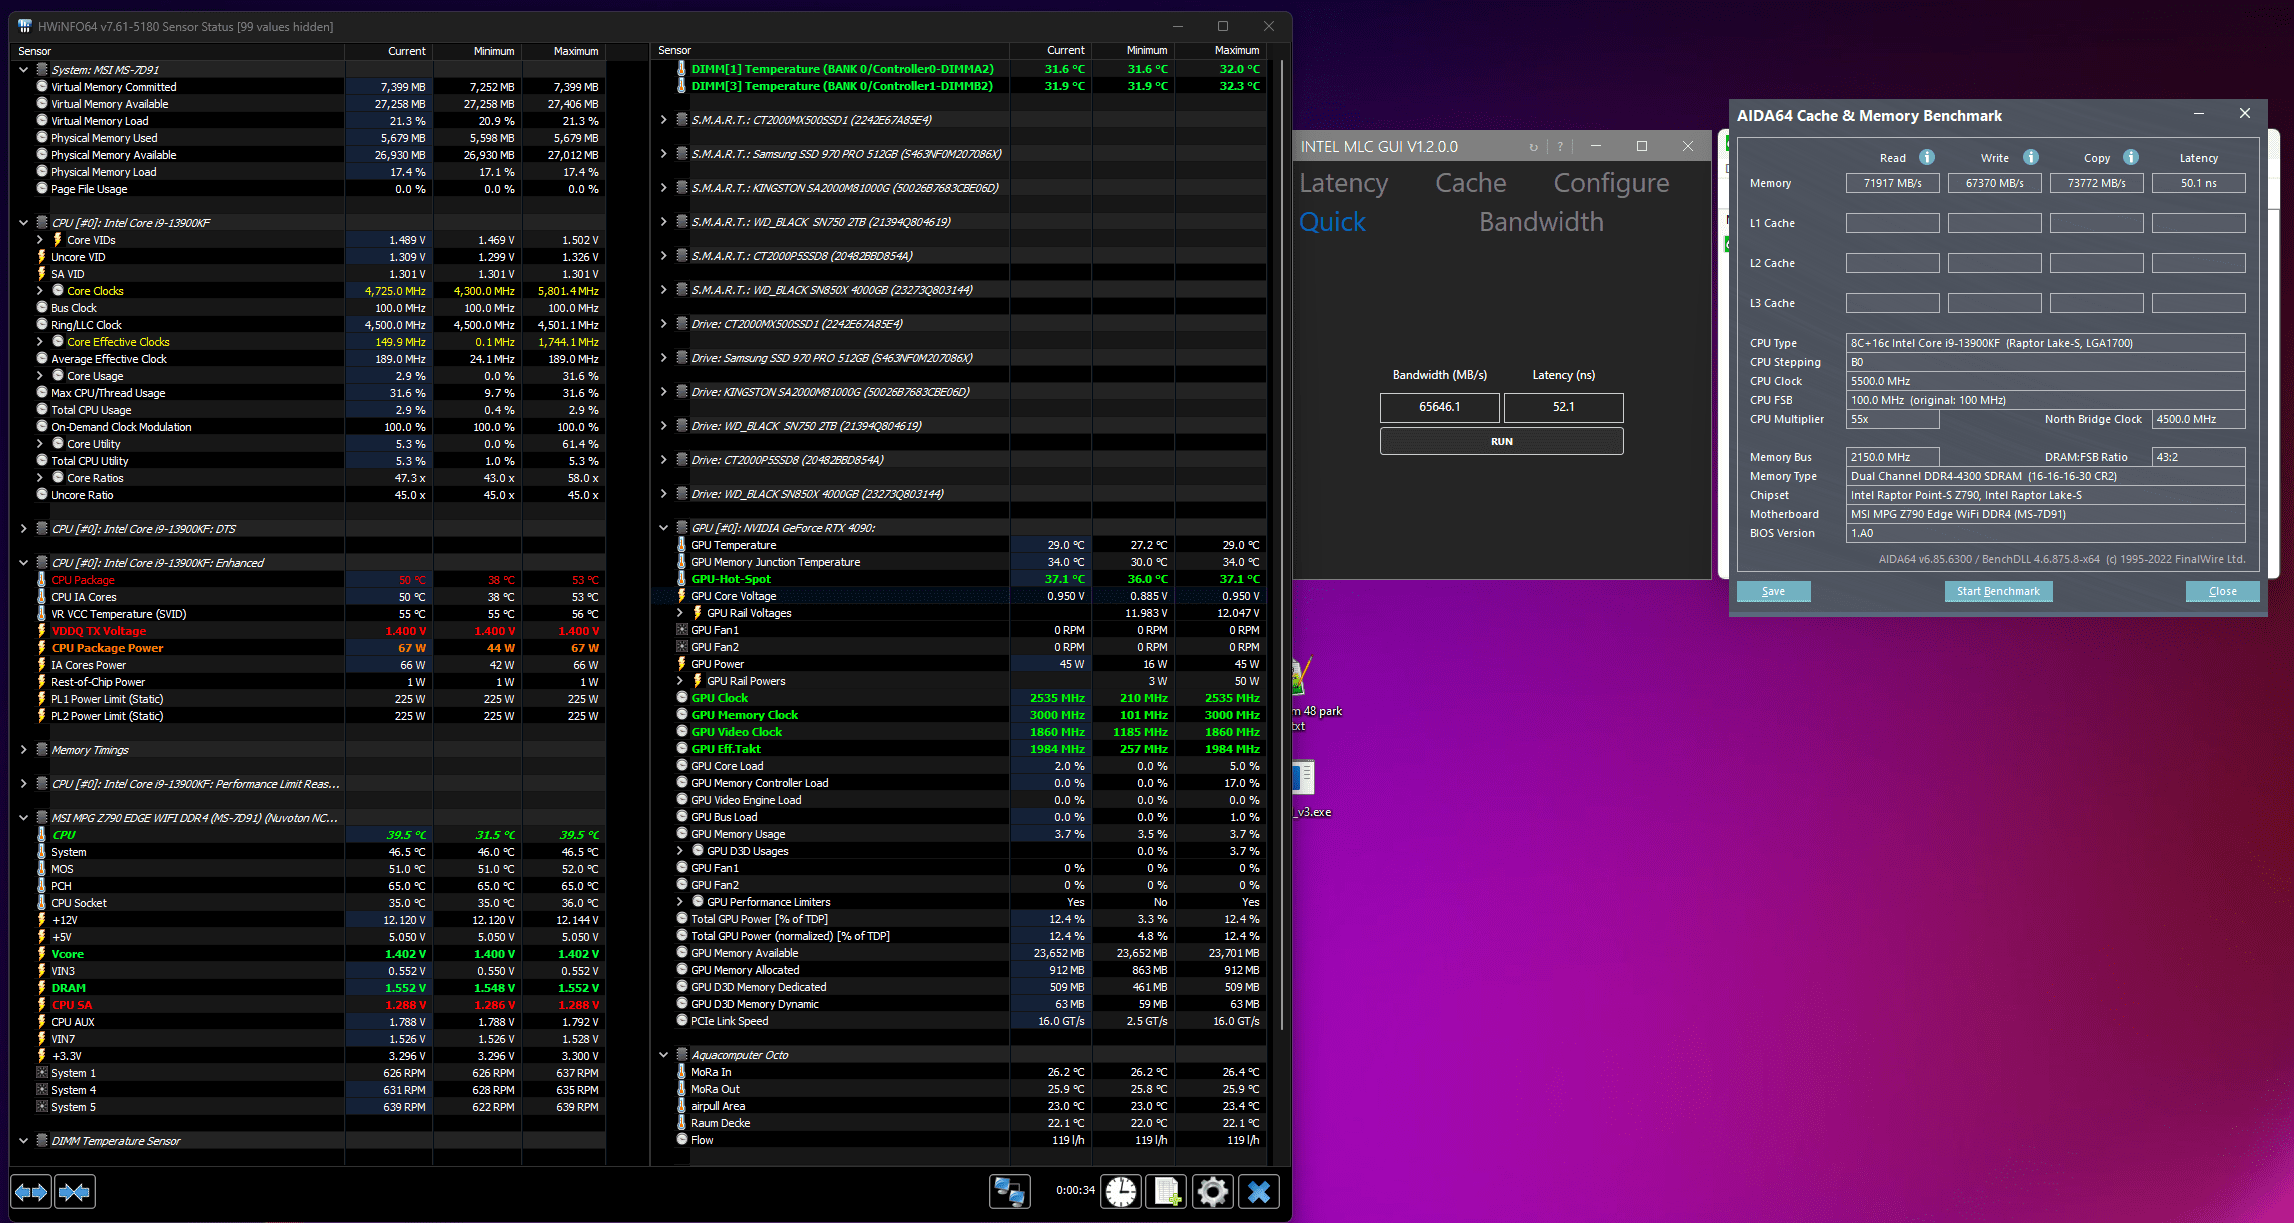Select the Quick tab in Intel MLC GUI
Image resolution: width=2294 pixels, height=1223 pixels.
click(1332, 222)
